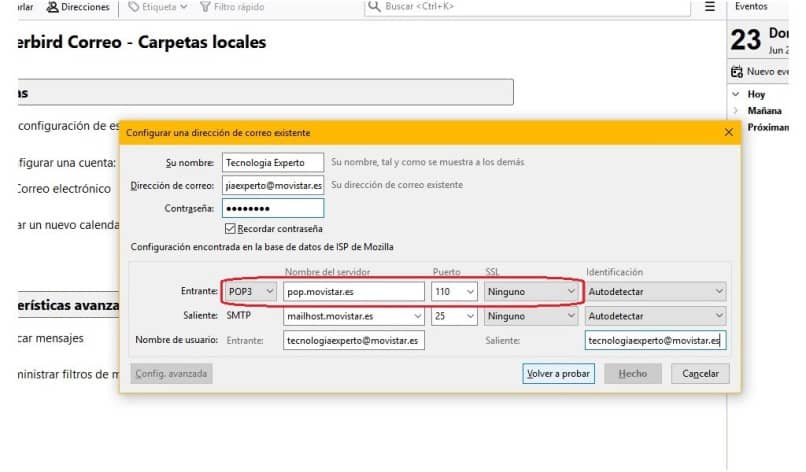The height and width of the screenshot is (472, 806).
Task: Click the Hecho button
Action: point(633,374)
